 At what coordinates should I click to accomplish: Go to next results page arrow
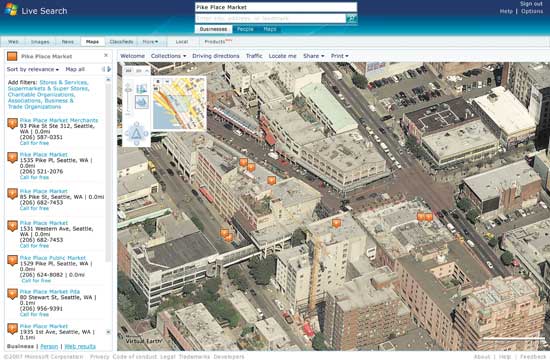click(x=109, y=69)
